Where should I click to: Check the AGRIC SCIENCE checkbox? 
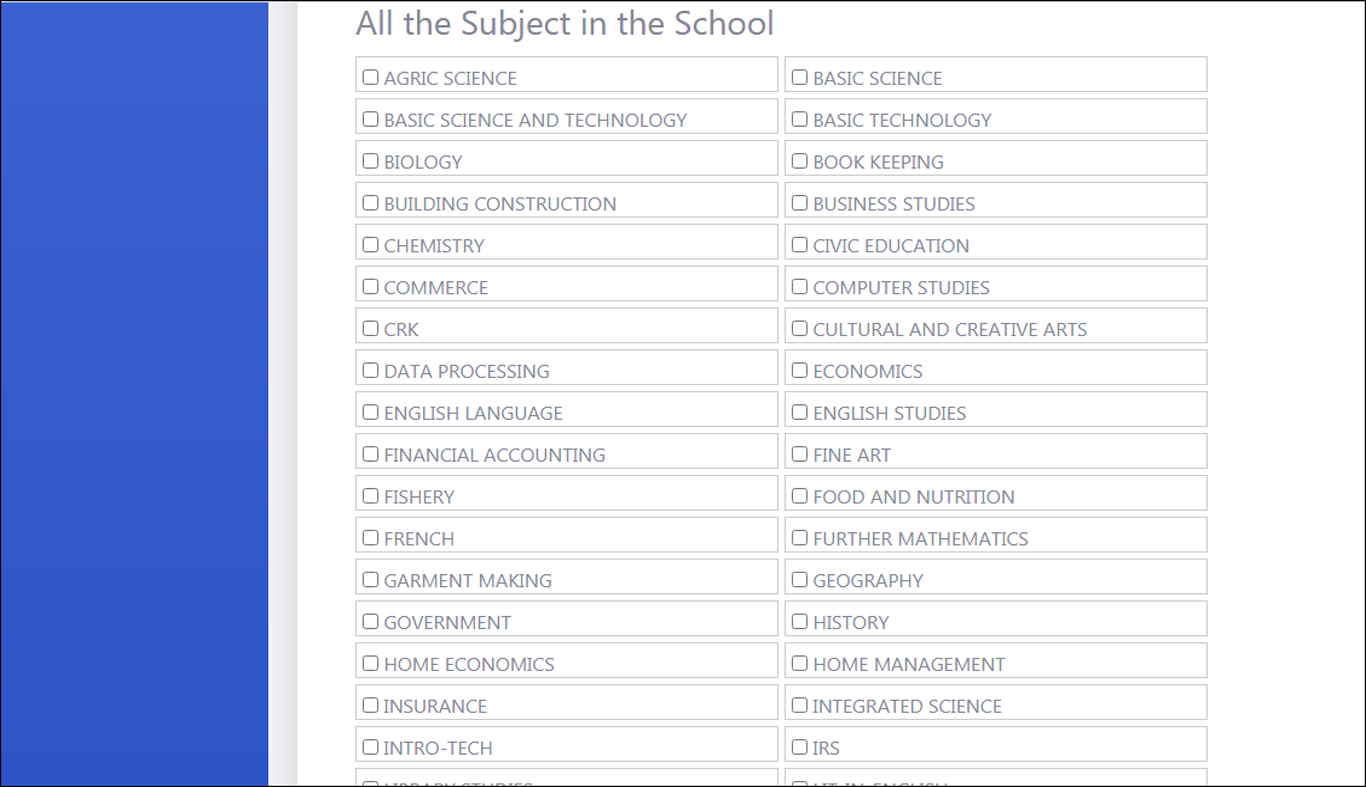pos(370,77)
